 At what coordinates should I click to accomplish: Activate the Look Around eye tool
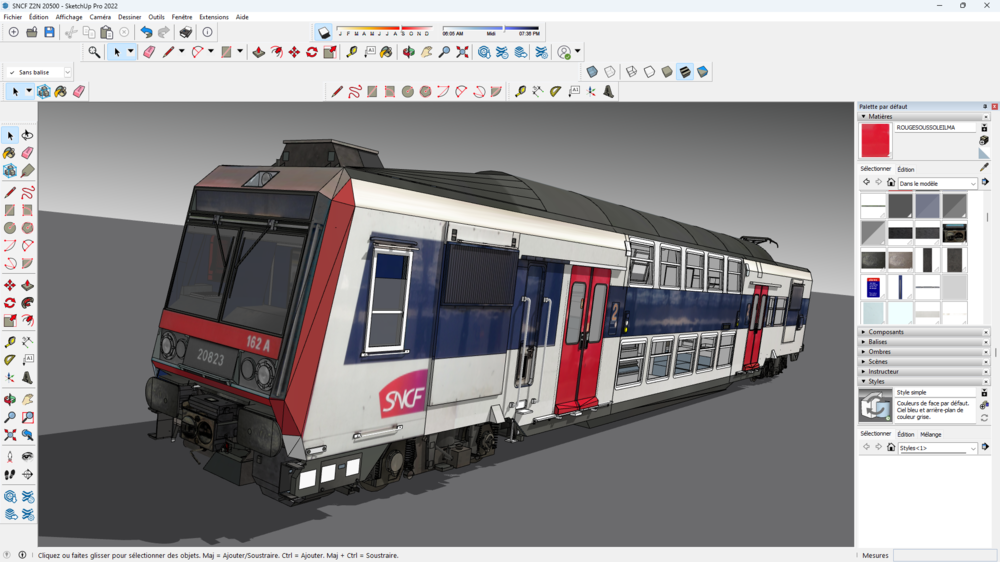[27, 457]
